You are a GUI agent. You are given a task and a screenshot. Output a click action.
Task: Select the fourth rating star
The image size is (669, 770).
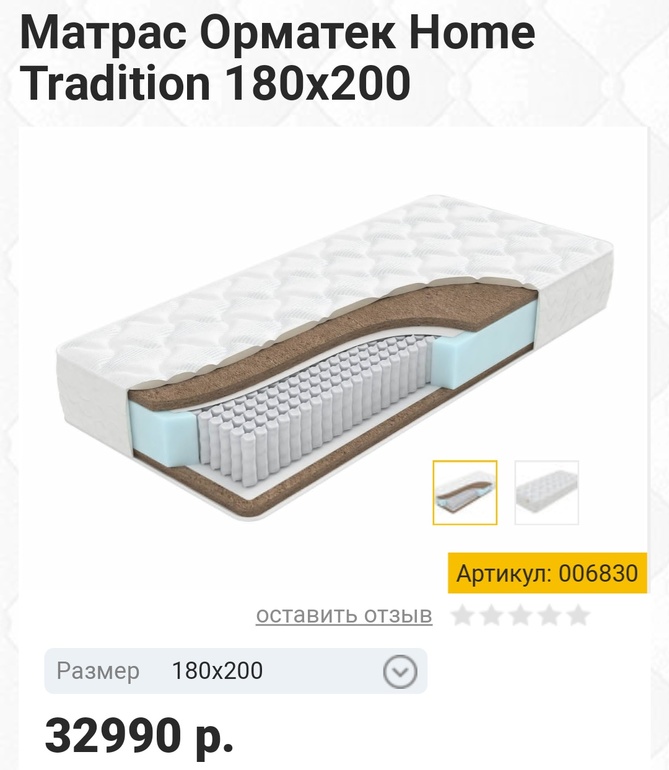(x=549, y=615)
